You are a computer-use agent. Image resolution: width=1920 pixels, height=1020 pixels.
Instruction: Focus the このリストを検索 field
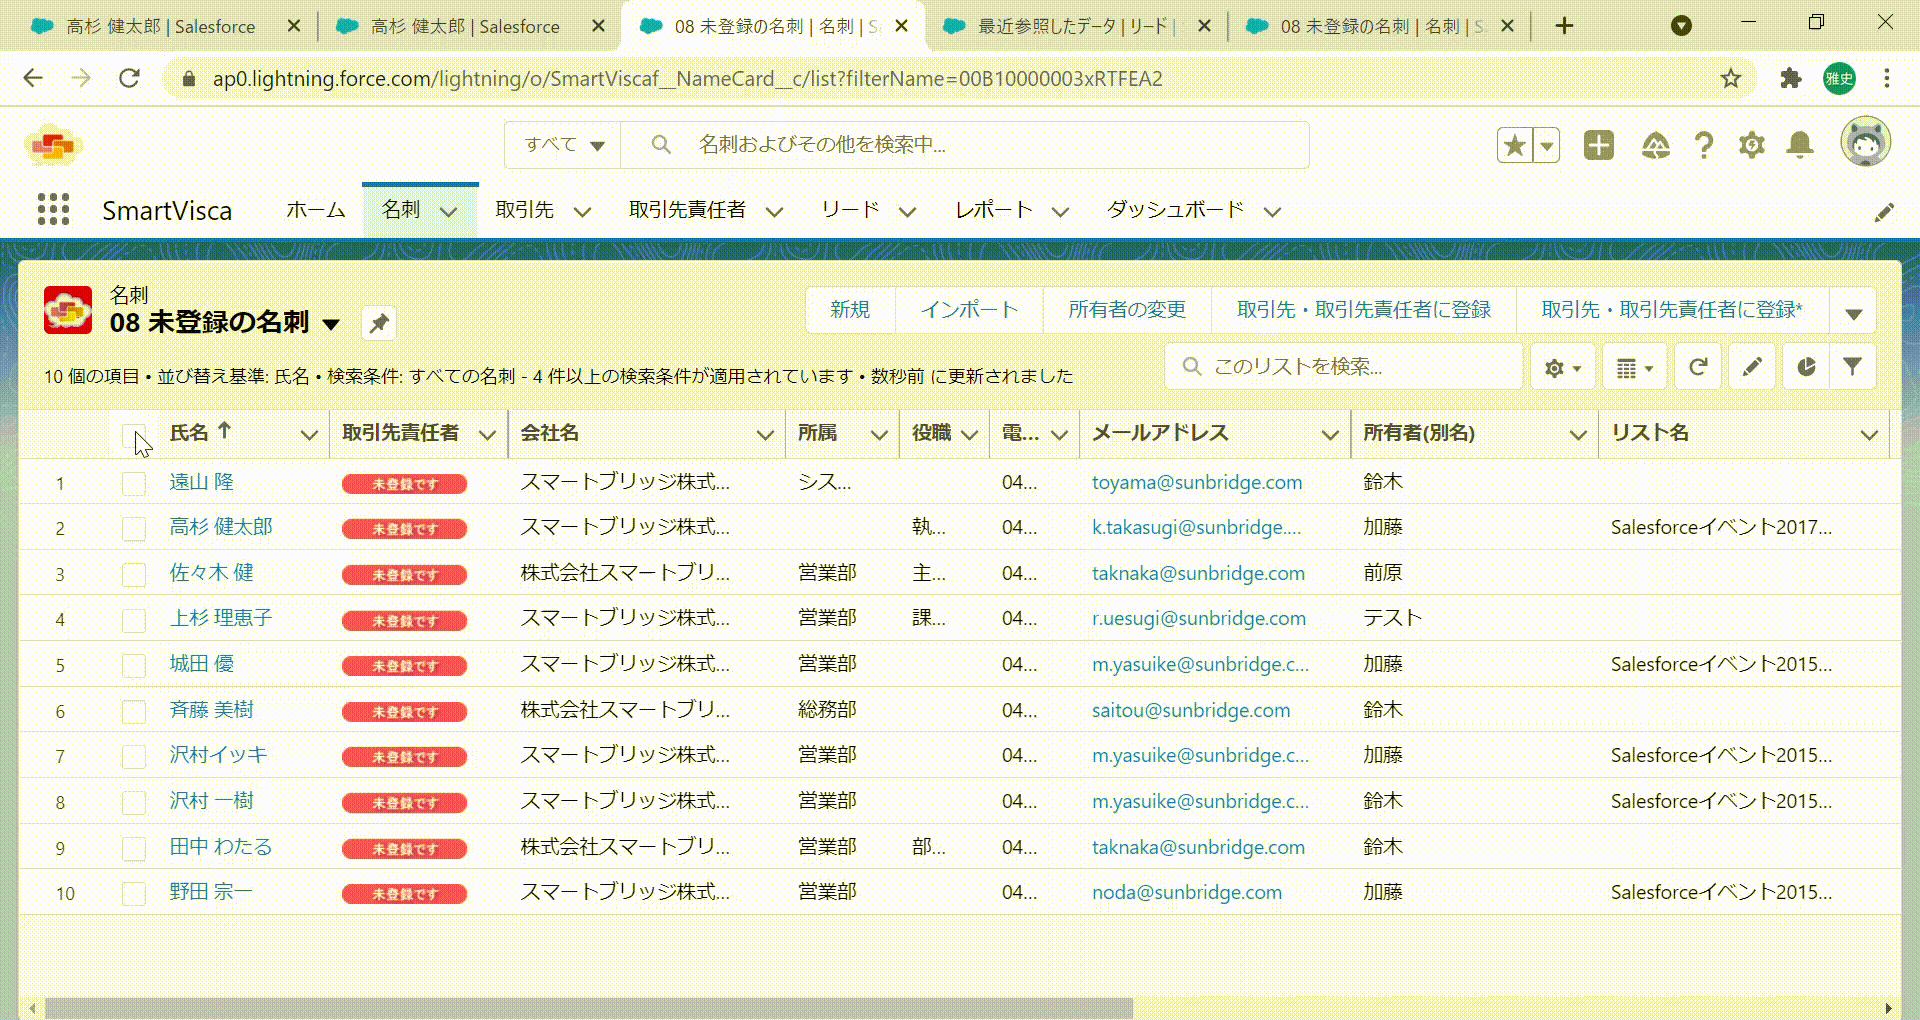(1344, 367)
